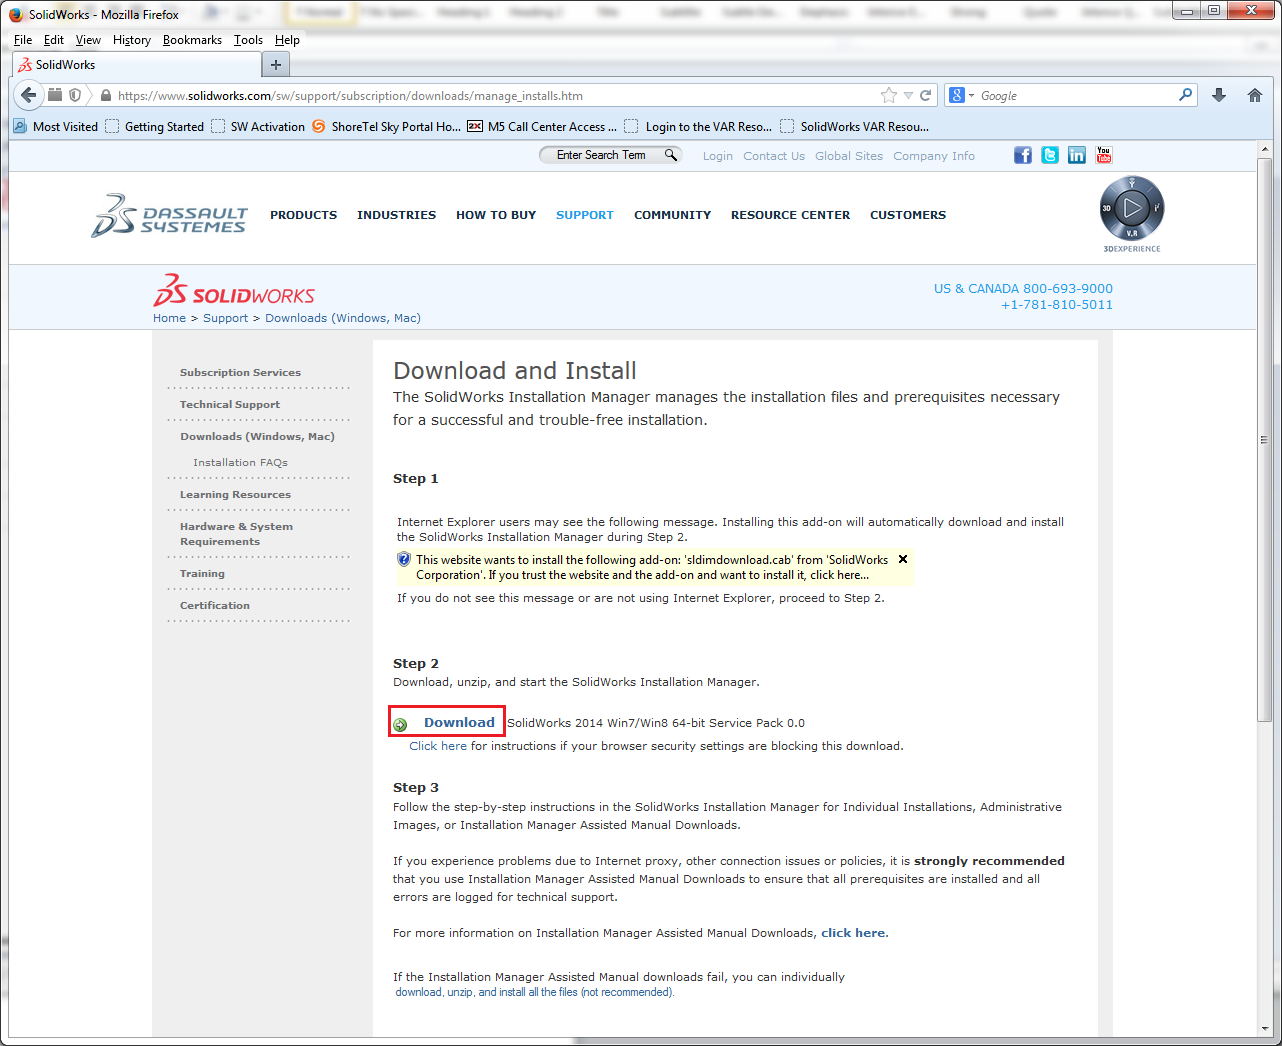The width and height of the screenshot is (1282, 1046).
Task: Click the SolidWorks logo
Action: pyautogui.click(x=234, y=291)
